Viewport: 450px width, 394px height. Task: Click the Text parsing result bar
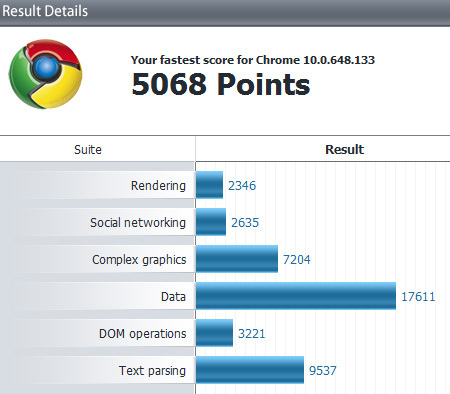[x=250, y=370]
